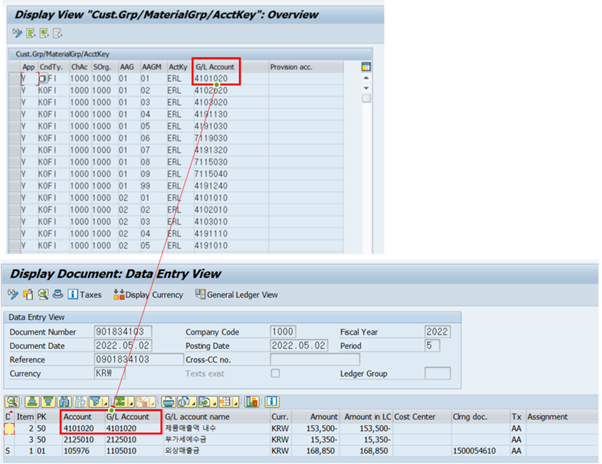The height and width of the screenshot is (464, 602).
Task: Click empty Ledger Group field
Action: click(437, 373)
